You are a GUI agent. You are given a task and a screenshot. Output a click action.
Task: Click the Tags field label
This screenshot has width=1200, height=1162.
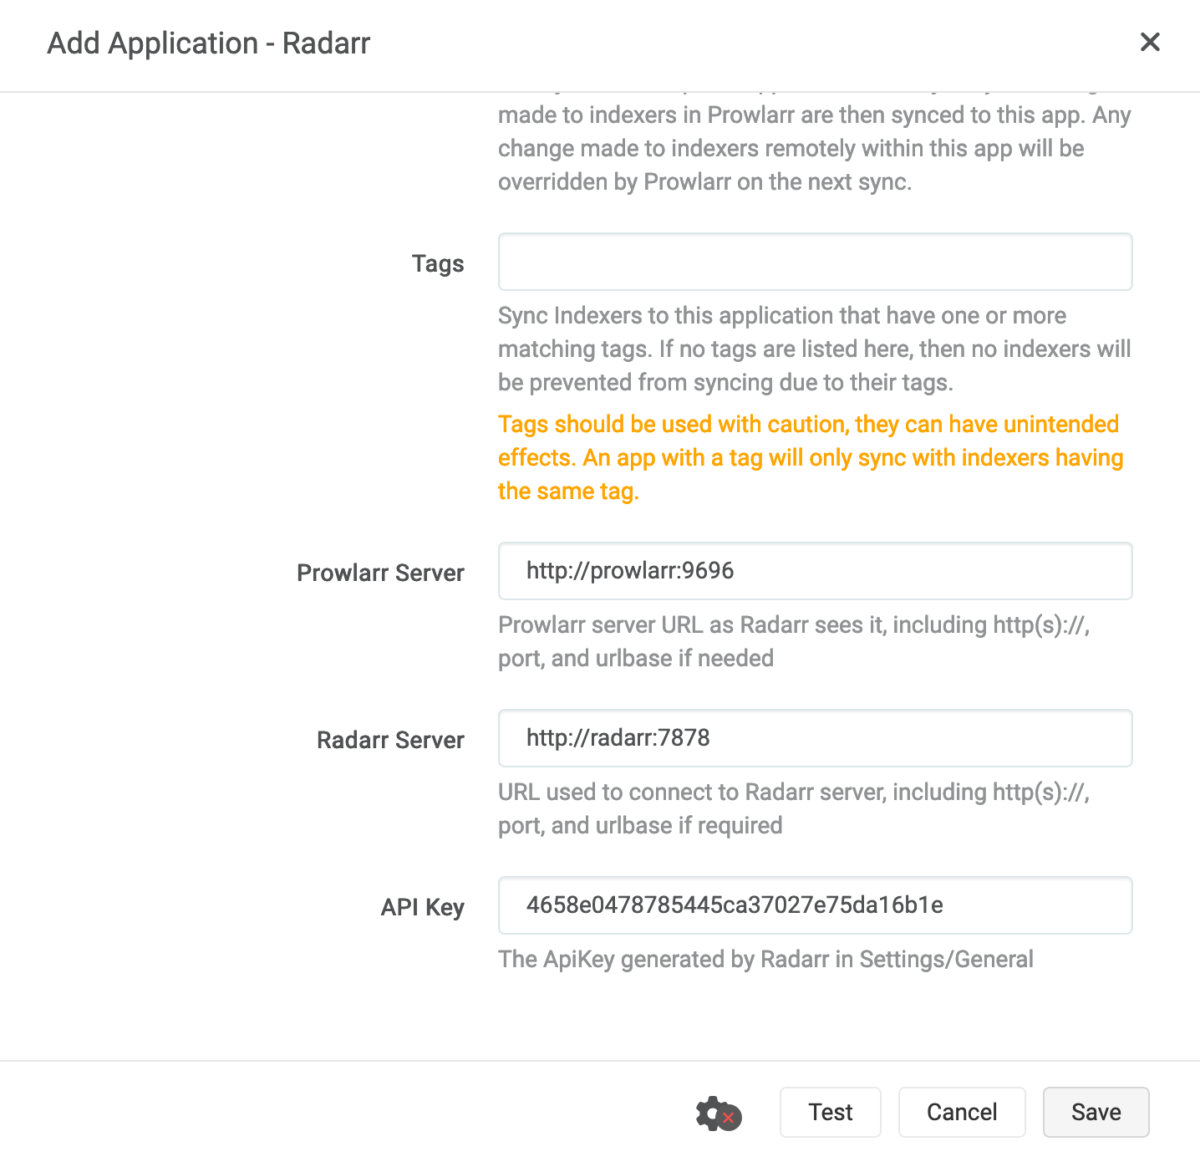[x=437, y=263]
